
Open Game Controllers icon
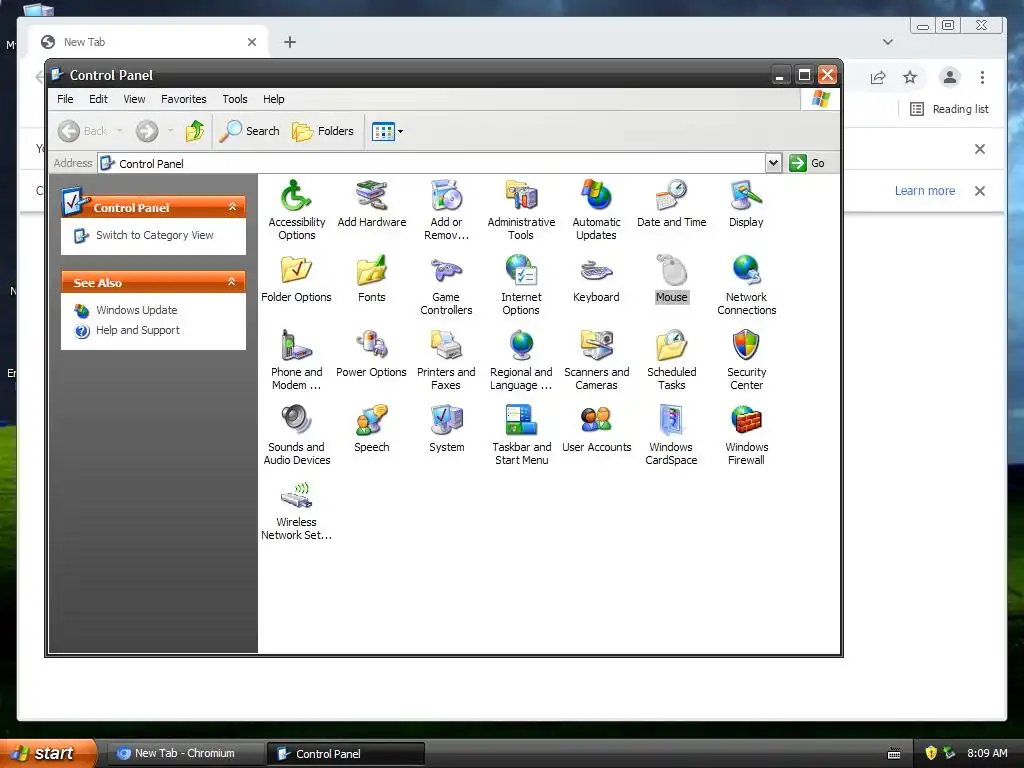pyautogui.click(x=446, y=270)
